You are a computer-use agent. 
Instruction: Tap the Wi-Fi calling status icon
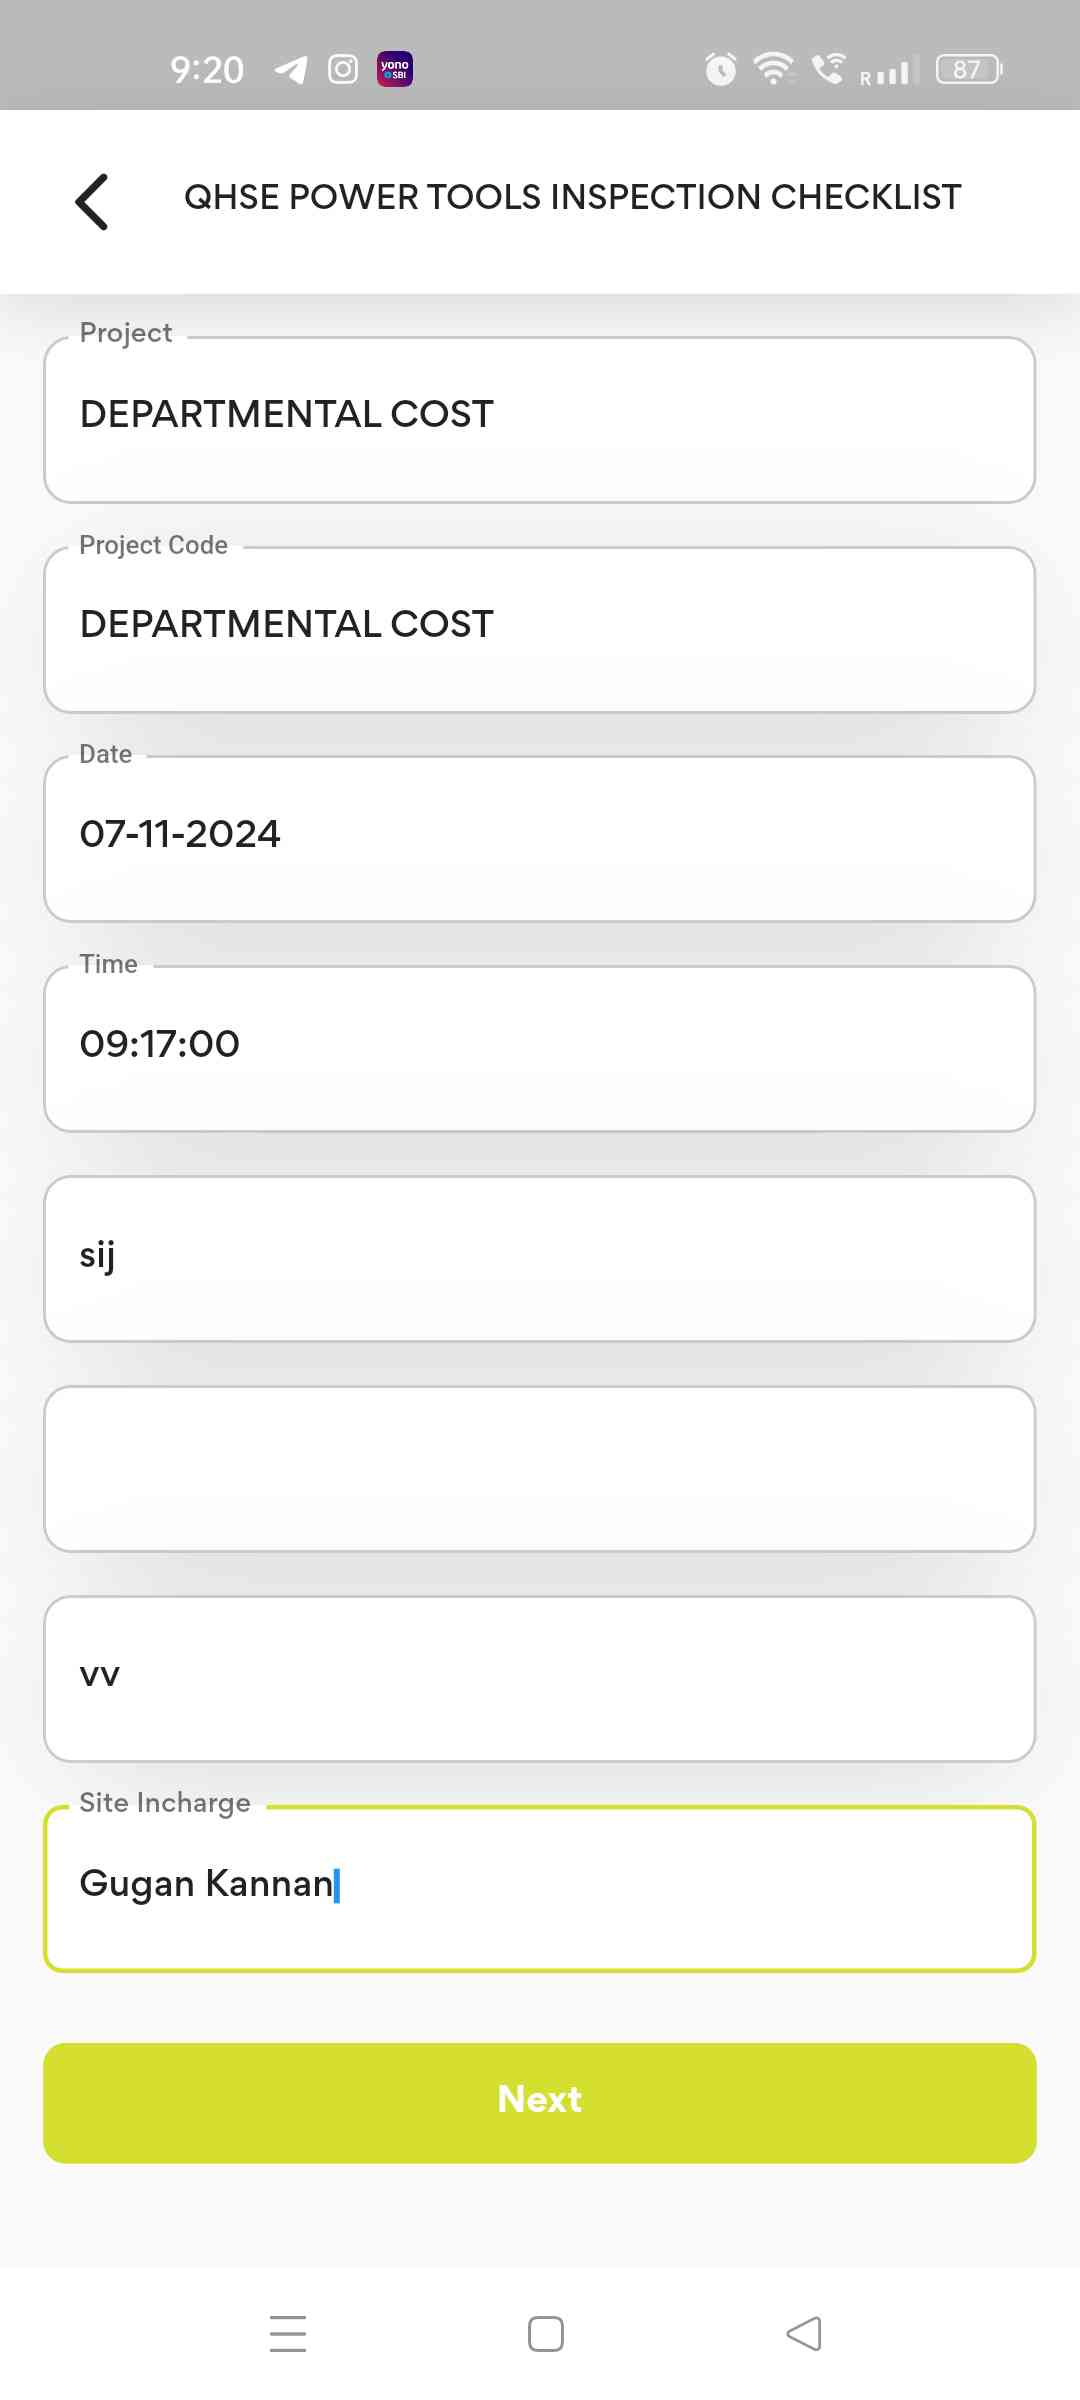tap(828, 68)
